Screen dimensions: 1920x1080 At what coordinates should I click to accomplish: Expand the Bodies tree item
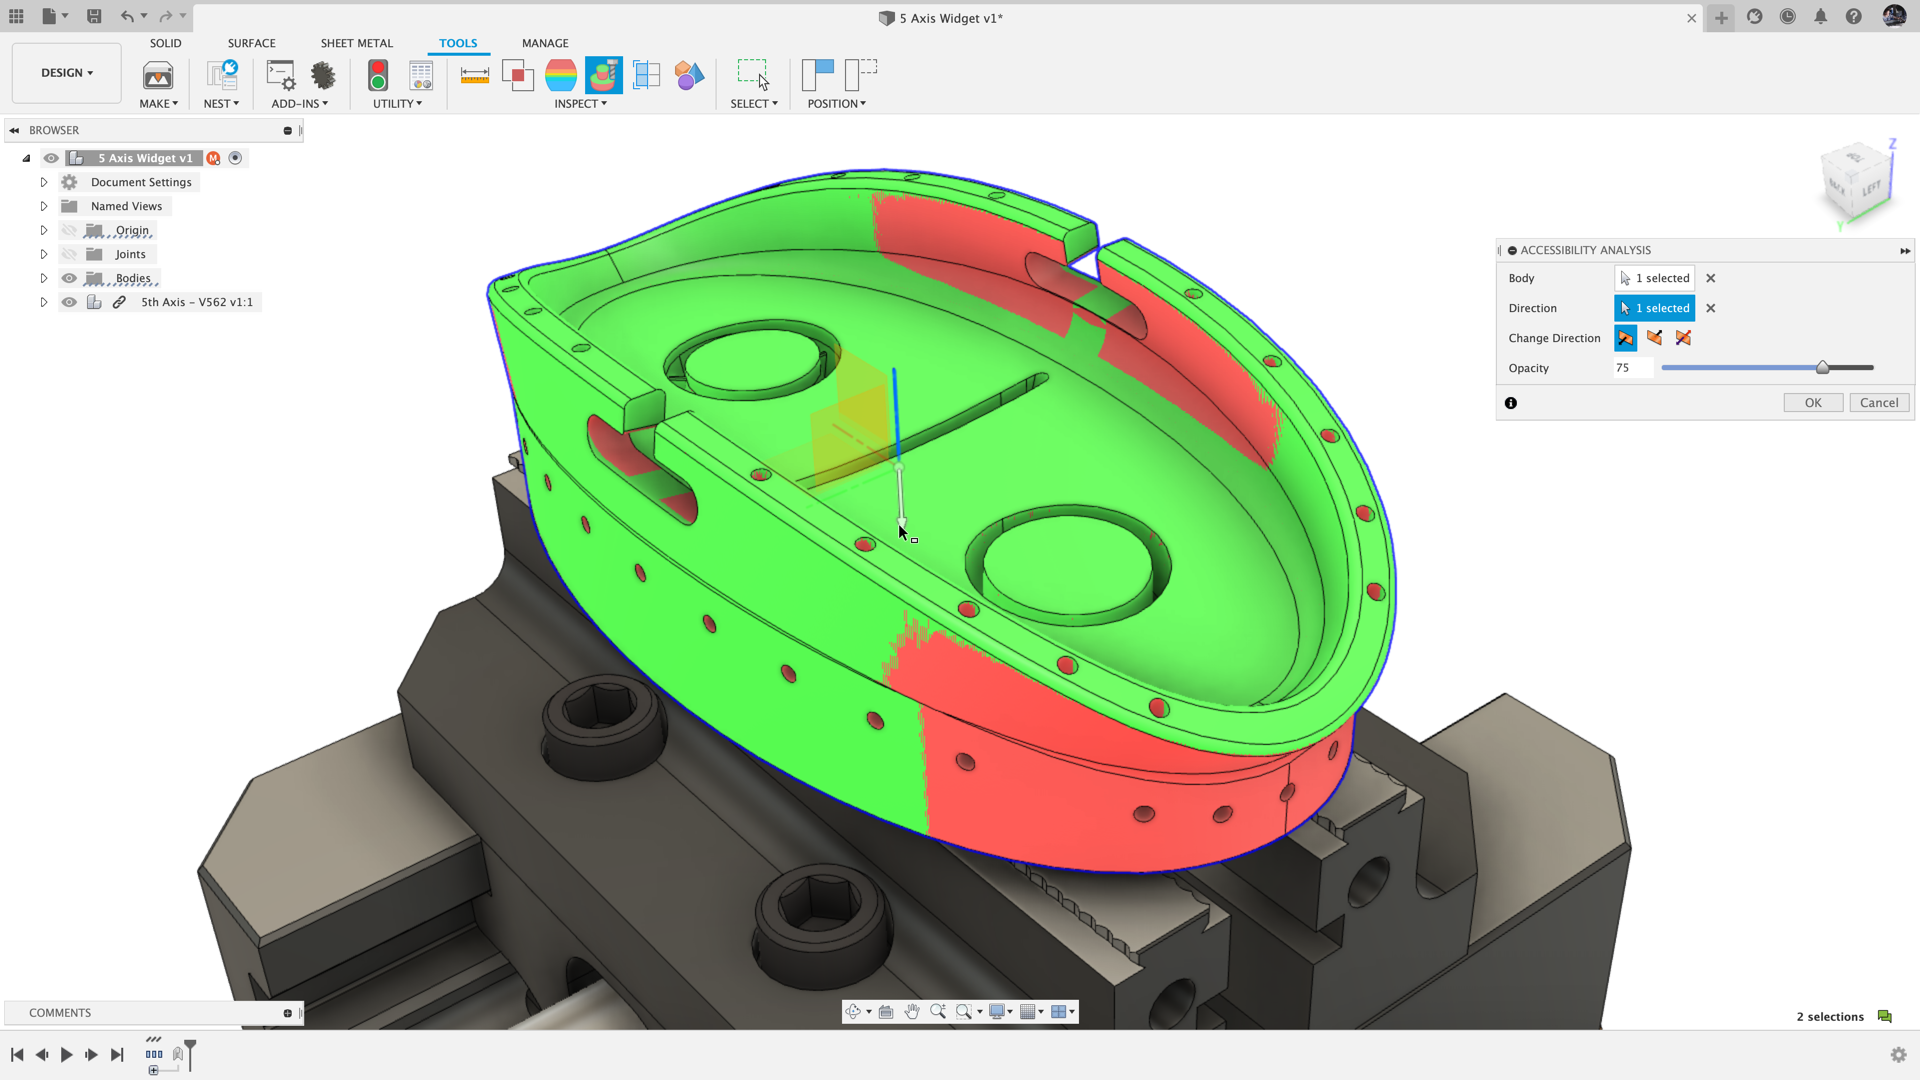(x=42, y=277)
